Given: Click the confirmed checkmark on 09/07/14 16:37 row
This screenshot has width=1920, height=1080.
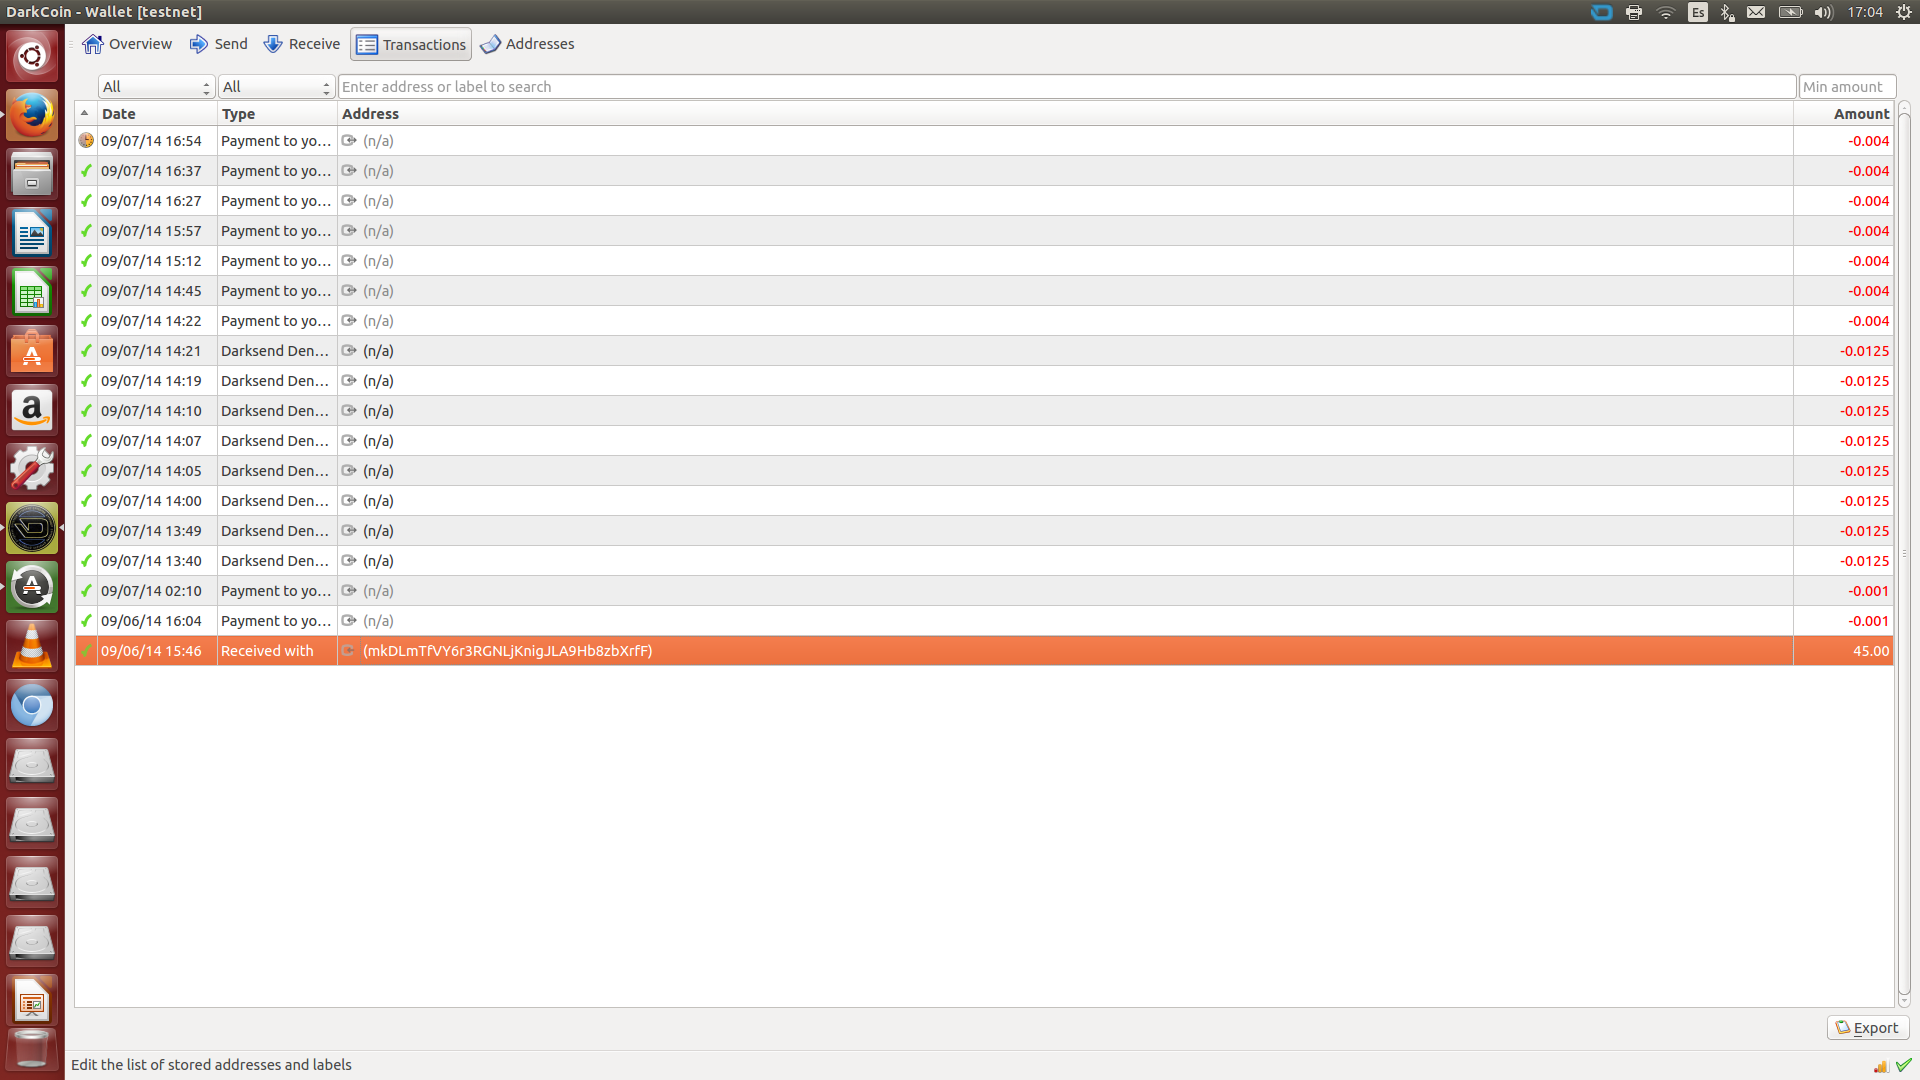Looking at the screenshot, I should coord(86,171).
